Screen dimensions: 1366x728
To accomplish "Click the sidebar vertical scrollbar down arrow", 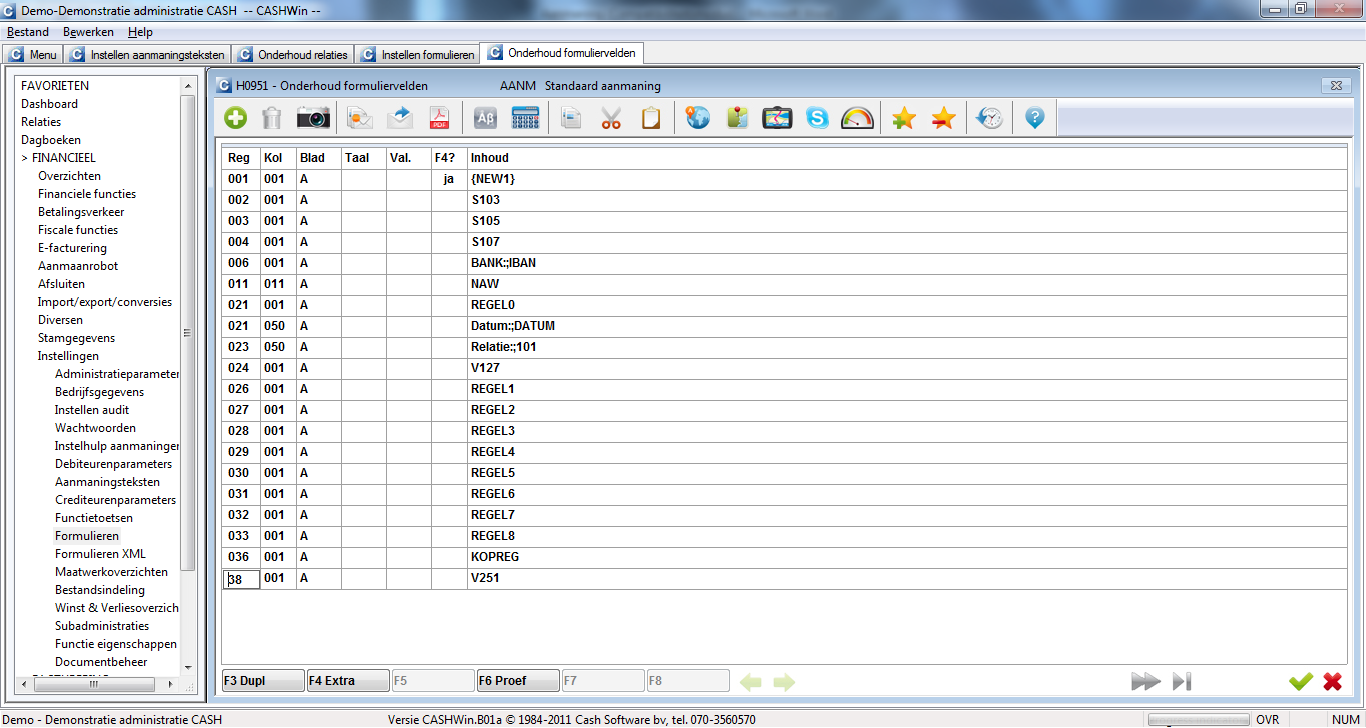I will point(187,666).
